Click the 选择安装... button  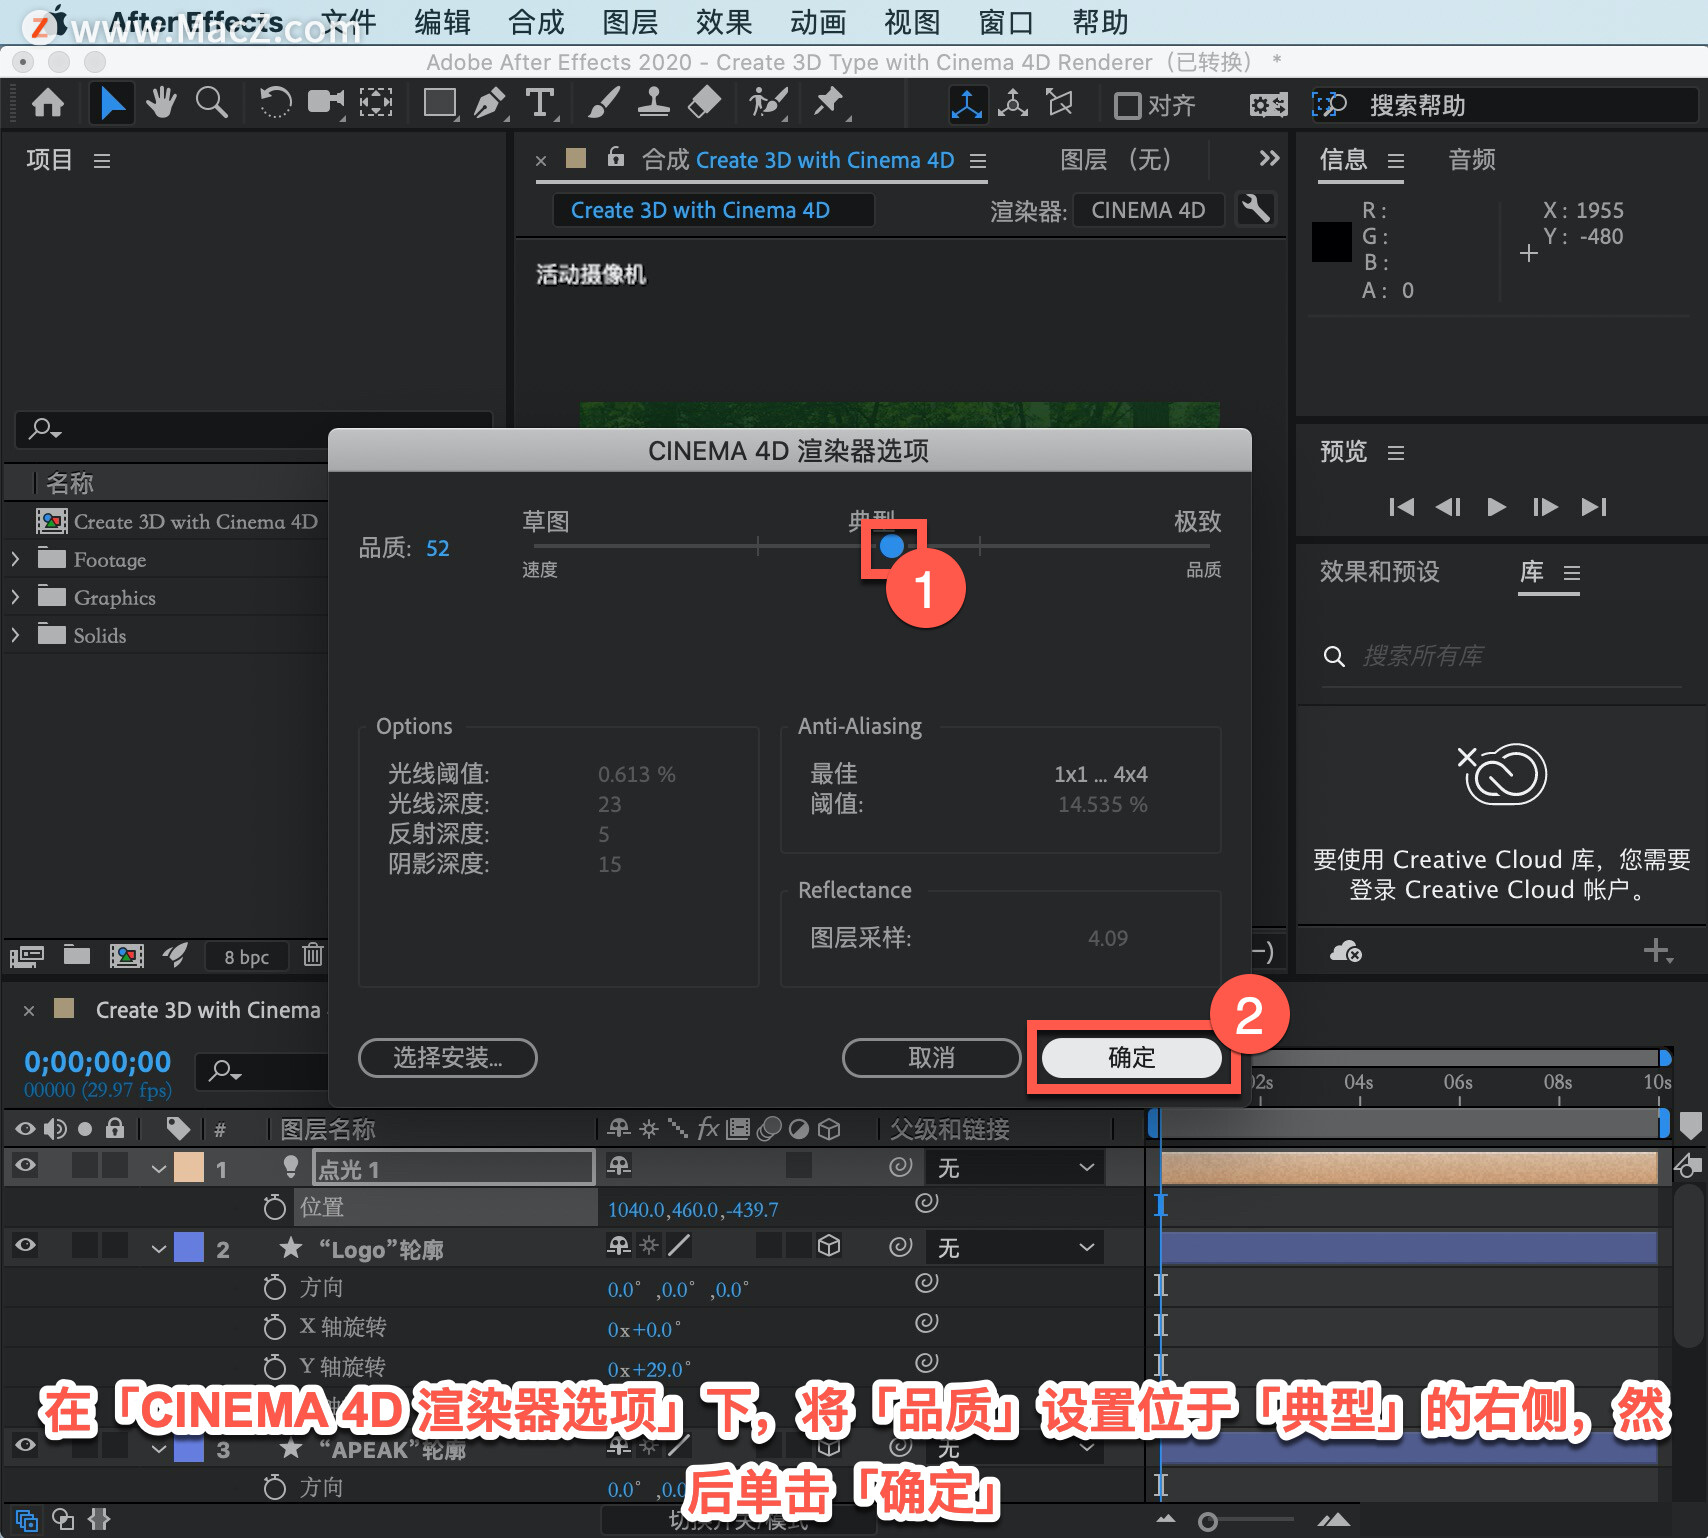(448, 1058)
